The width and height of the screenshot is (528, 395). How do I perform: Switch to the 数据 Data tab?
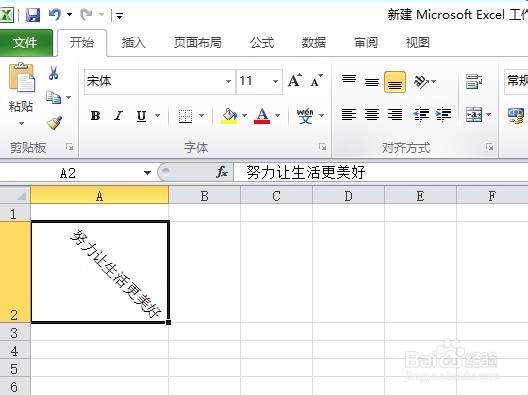click(314, 43)
